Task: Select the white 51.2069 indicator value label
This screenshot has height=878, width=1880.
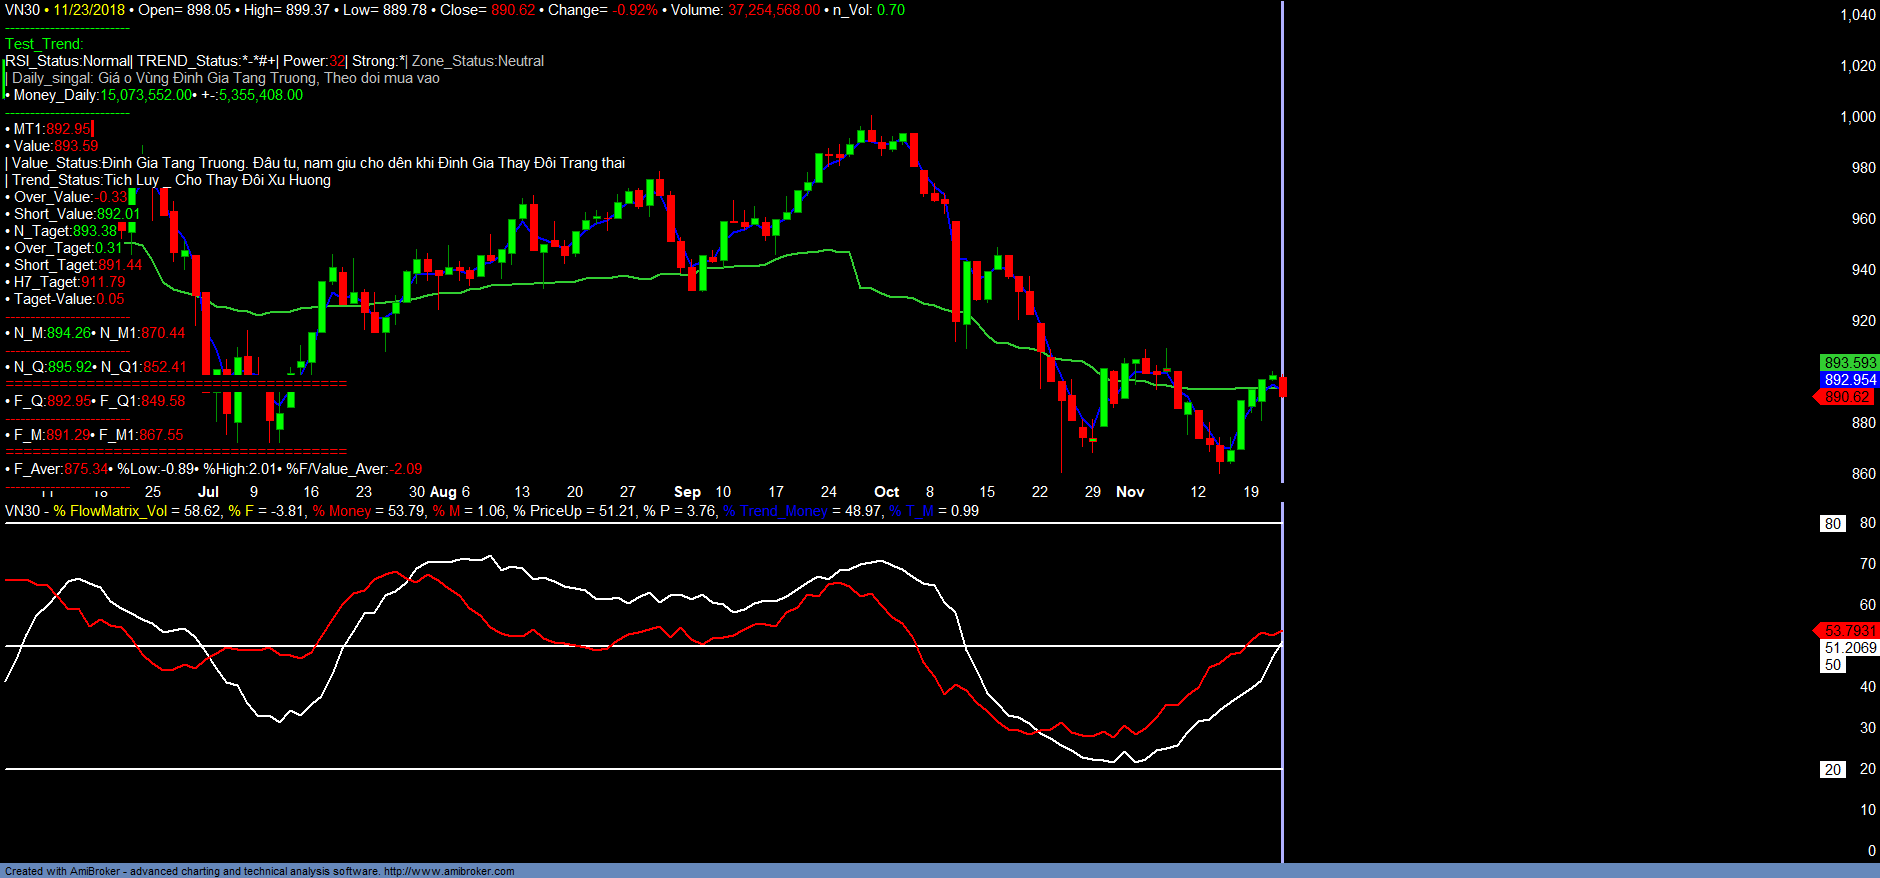Action: [x=1849, y=648]
